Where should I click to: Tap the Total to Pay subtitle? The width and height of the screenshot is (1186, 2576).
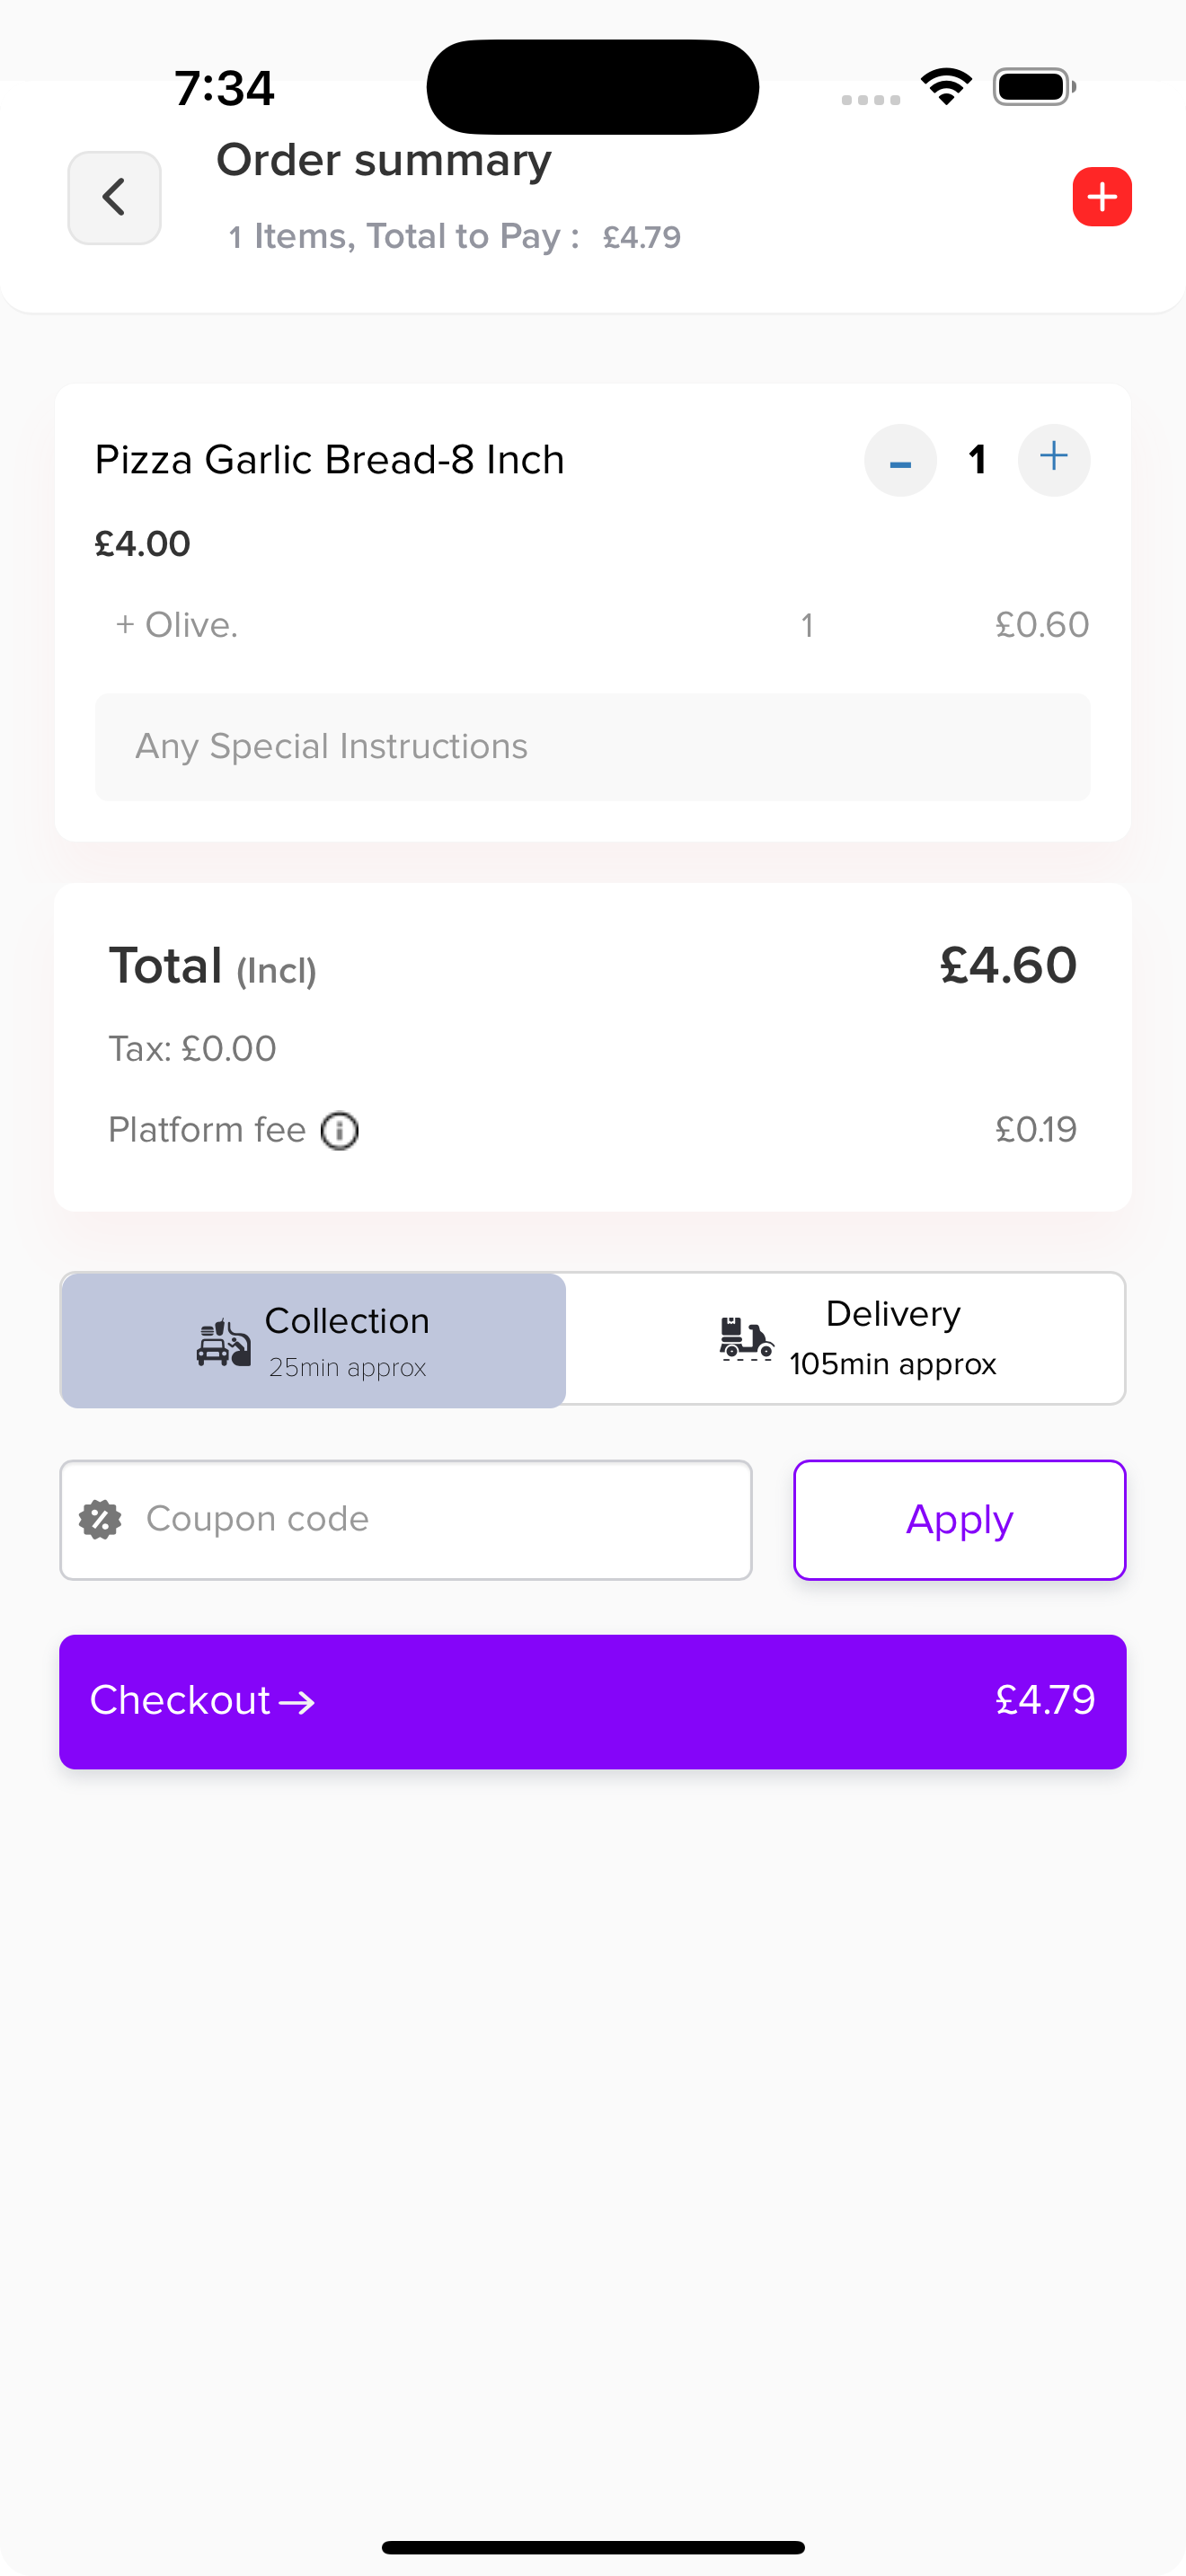point(455,237)
